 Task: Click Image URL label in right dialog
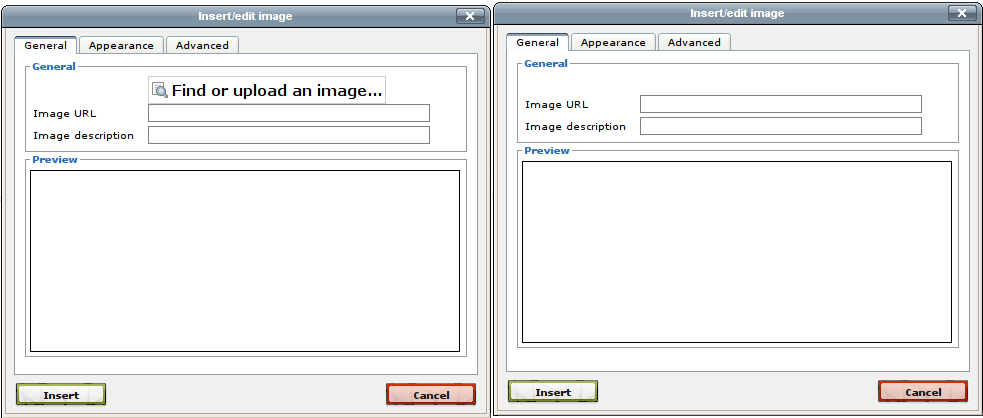click(x=557, y=105)
